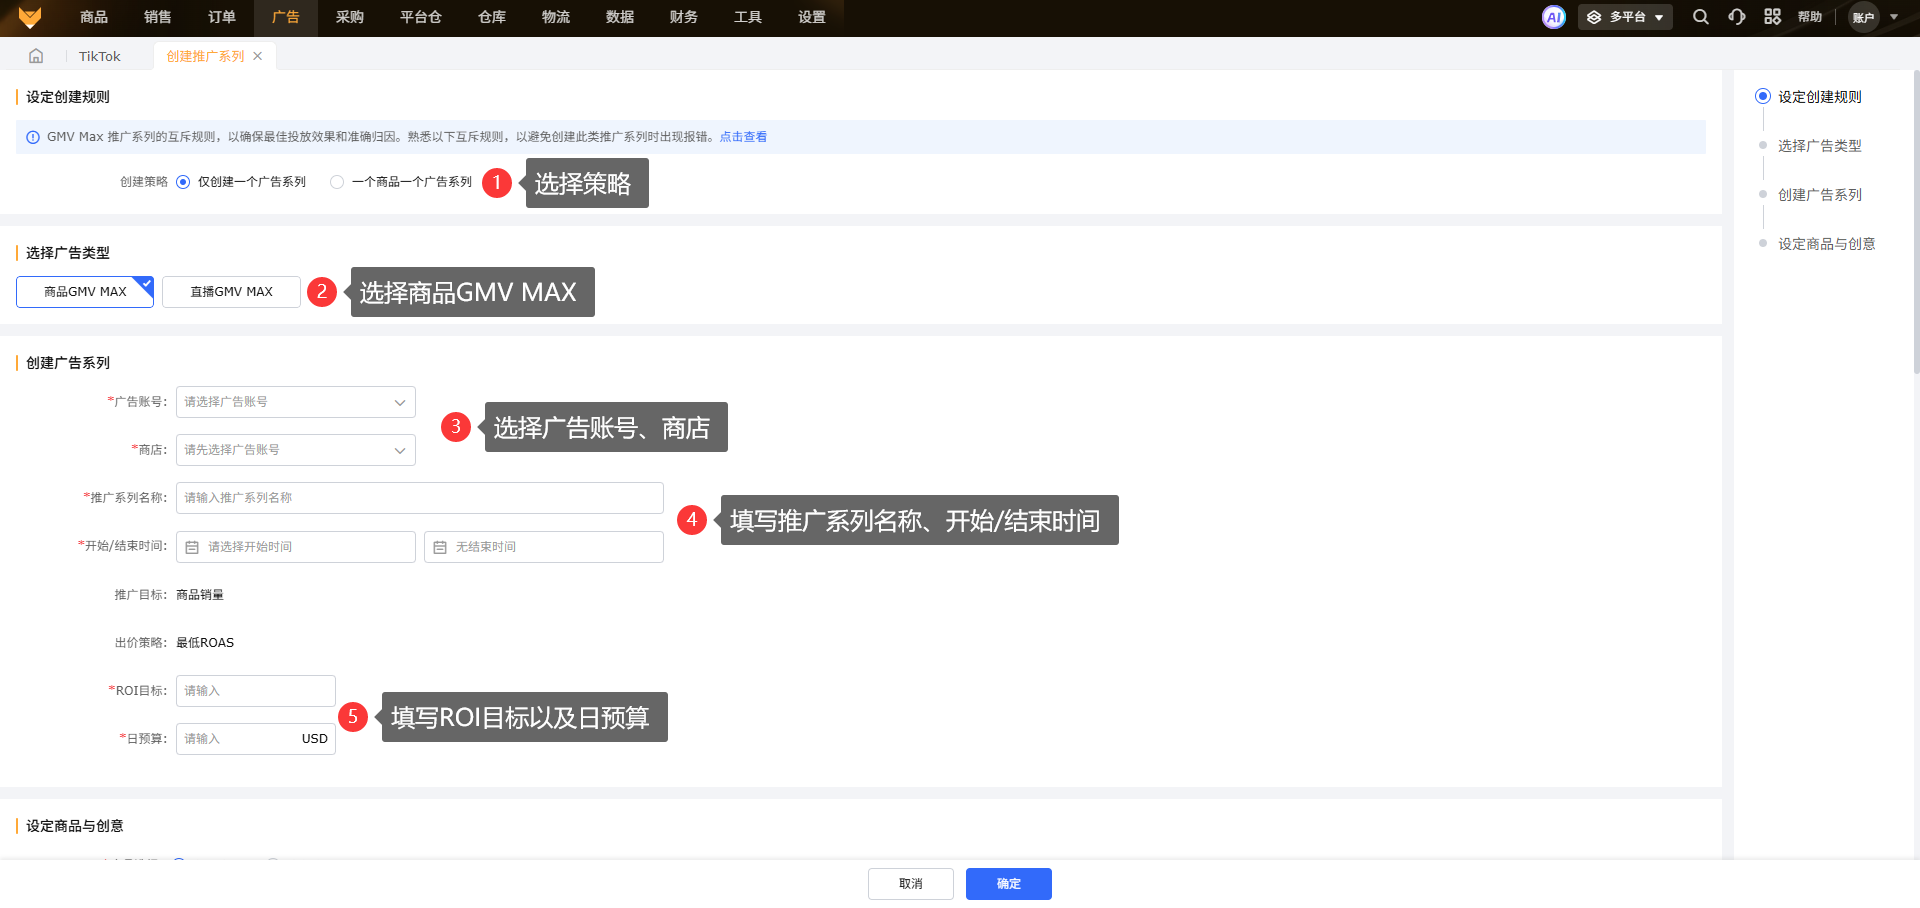Expand the 多平台 platform switcher
The image size is (1920, 908).
tap(1625, 17)
